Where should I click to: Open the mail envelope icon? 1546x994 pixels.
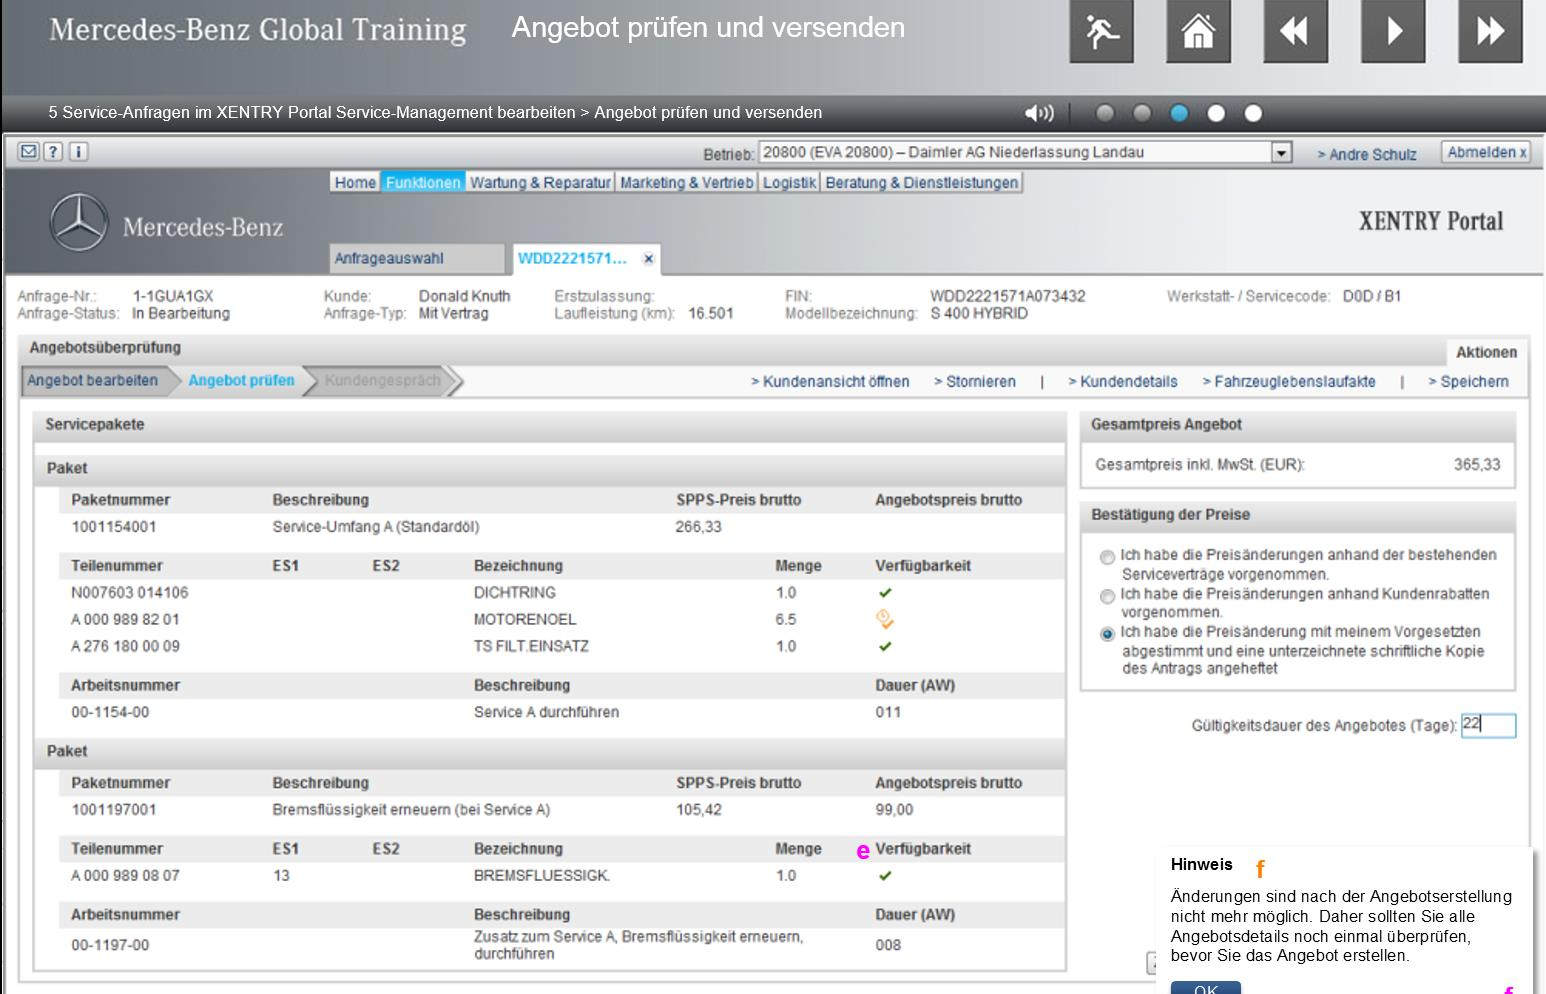click(28, 152)
